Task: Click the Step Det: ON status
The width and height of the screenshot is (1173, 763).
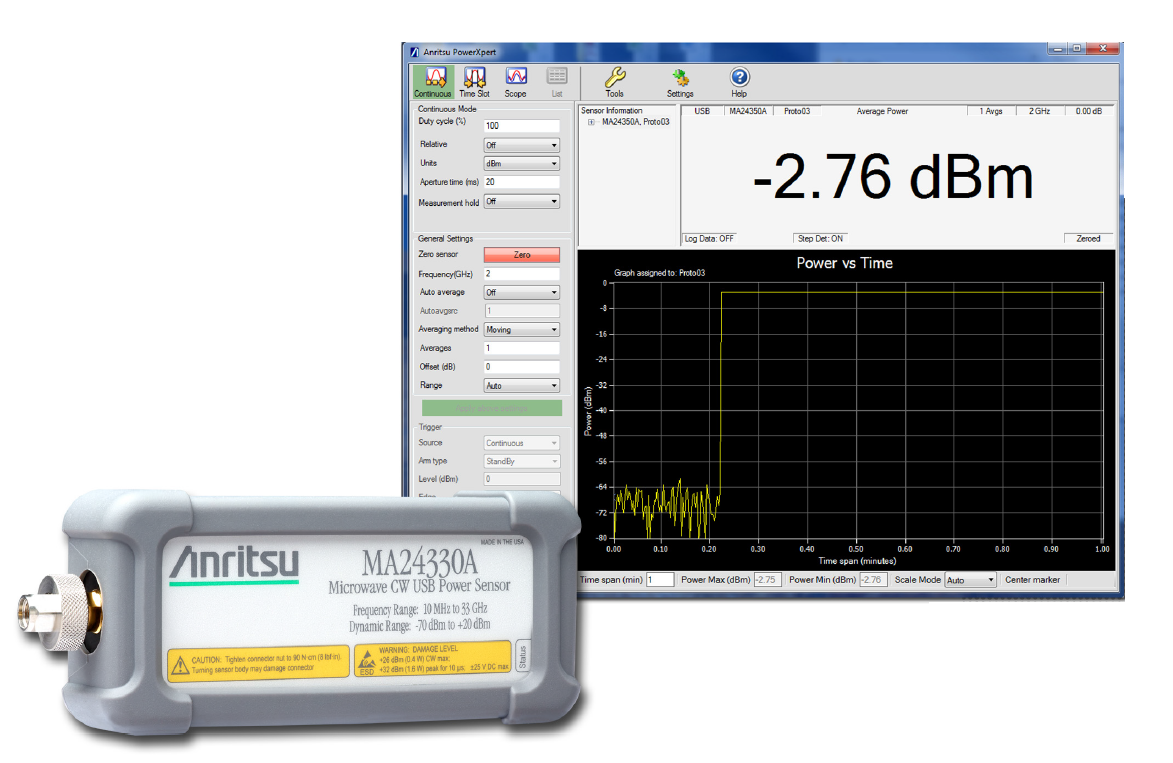Action: click(820, 239)
